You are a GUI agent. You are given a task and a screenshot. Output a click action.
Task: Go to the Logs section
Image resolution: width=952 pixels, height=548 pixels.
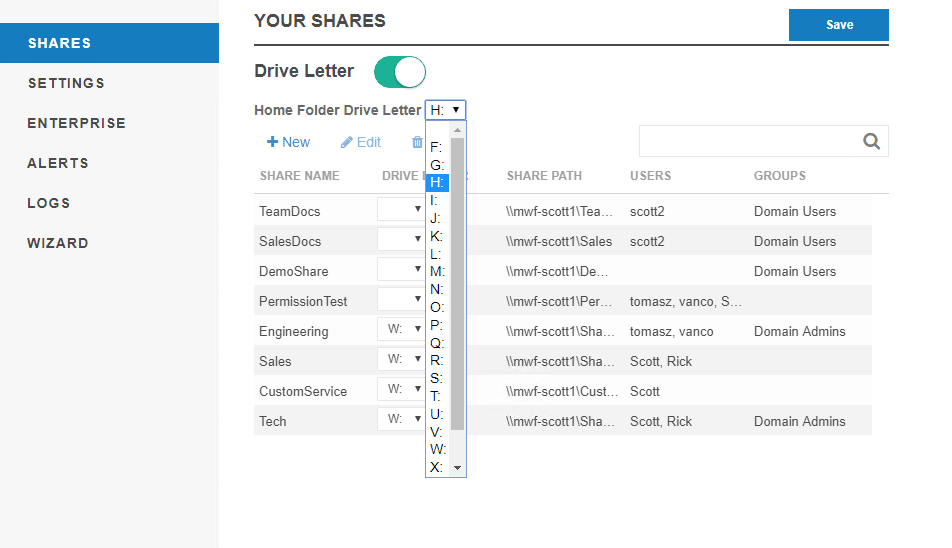pos(49,203)
